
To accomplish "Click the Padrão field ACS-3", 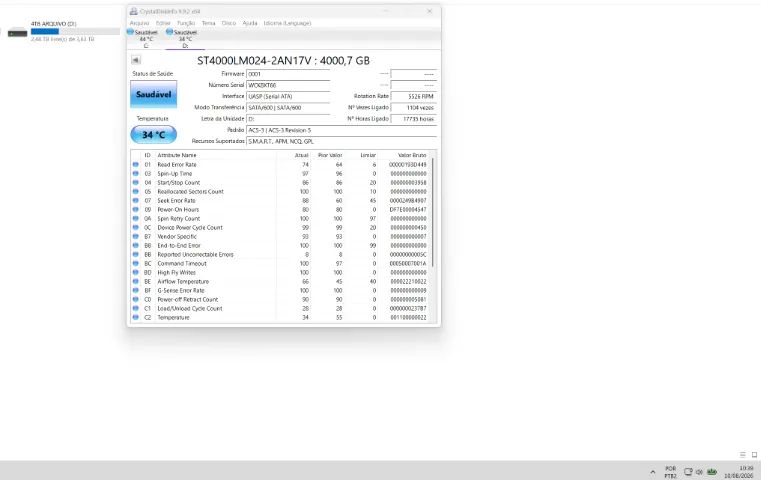I will (x=341, y=130).
